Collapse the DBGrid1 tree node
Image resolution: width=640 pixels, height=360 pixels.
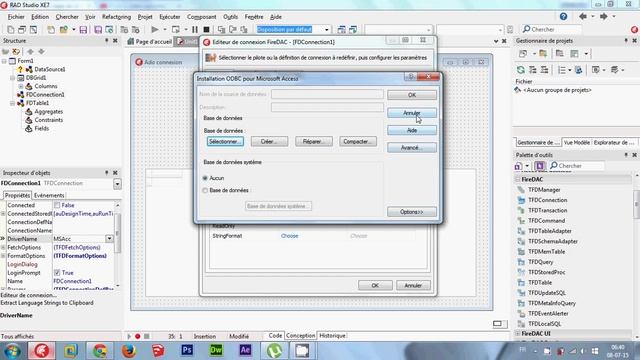13,78
